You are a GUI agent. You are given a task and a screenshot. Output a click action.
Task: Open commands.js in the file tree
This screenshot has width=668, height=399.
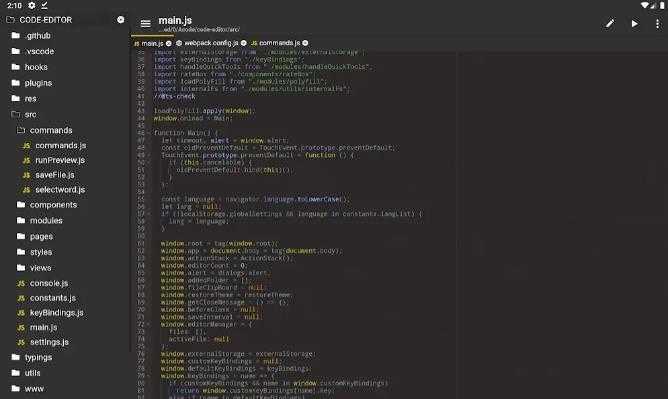click(60, 146)
